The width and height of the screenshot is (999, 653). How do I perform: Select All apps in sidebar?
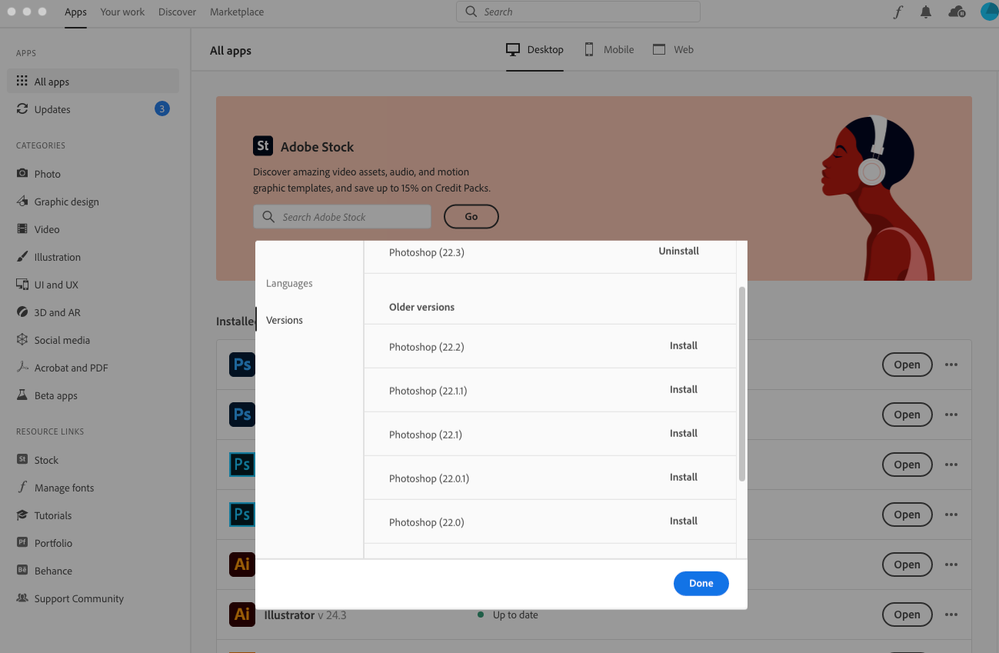pyautogui.click(x=93, y=82)
